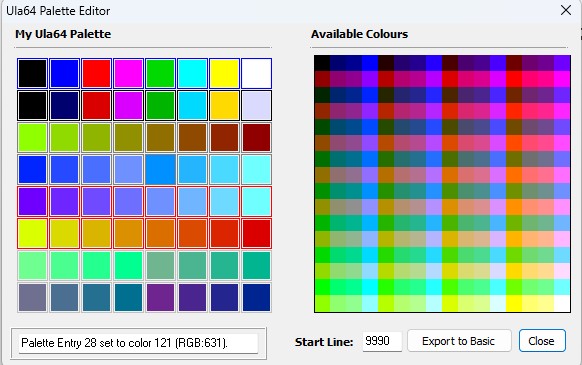The height and width of the screenshot is (365, 582).
Task: Pick the magenta swatch in top palette row
Action: (128, 74)
